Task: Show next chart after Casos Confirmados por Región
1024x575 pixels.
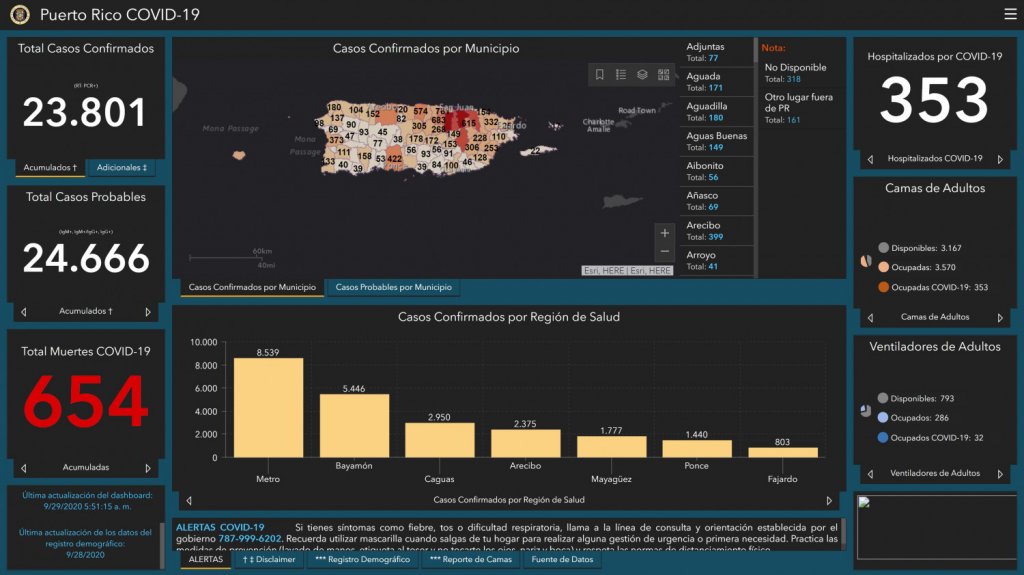Action: click(x=828, y=500)
